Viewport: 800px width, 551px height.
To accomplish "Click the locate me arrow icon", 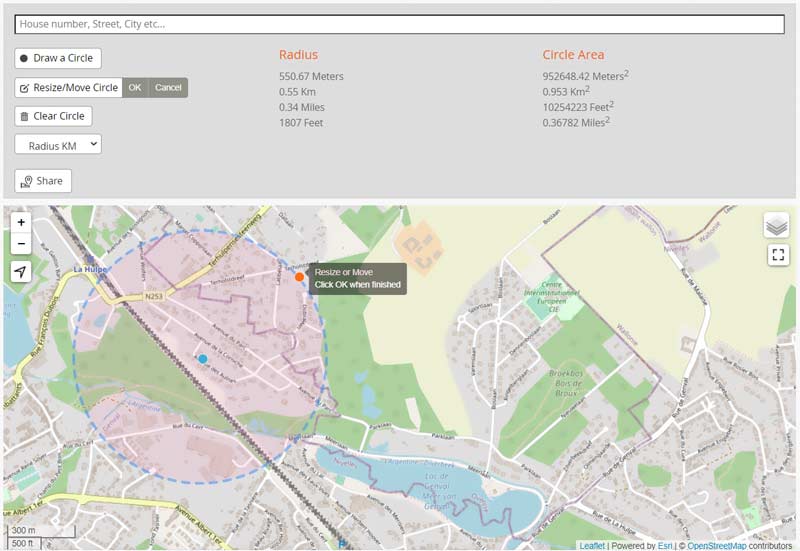I will coord(21,272).
